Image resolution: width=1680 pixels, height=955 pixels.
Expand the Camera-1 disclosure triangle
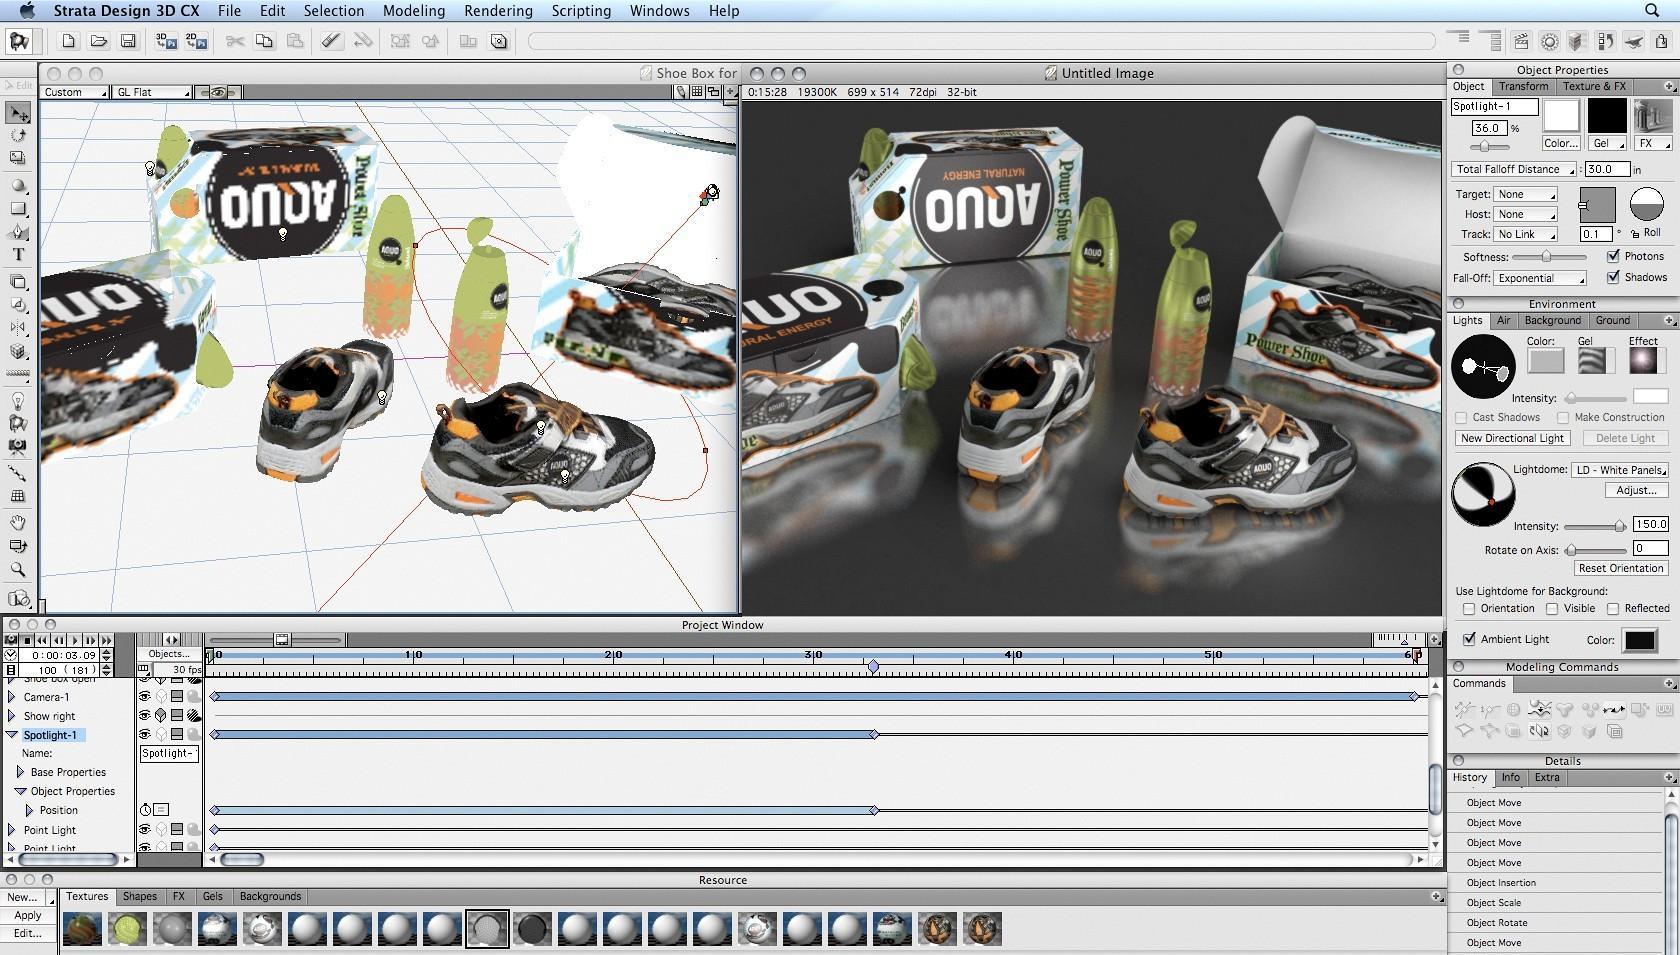(x=12, y=697)
